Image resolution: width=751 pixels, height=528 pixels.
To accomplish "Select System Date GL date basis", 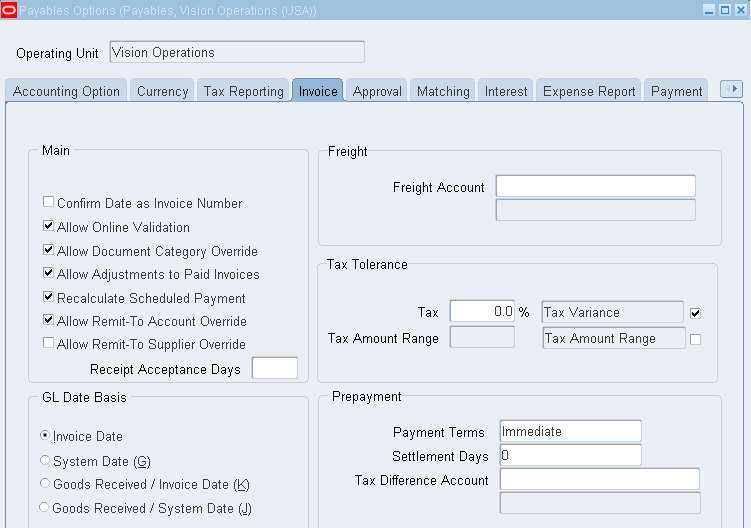I will [45, 461].
